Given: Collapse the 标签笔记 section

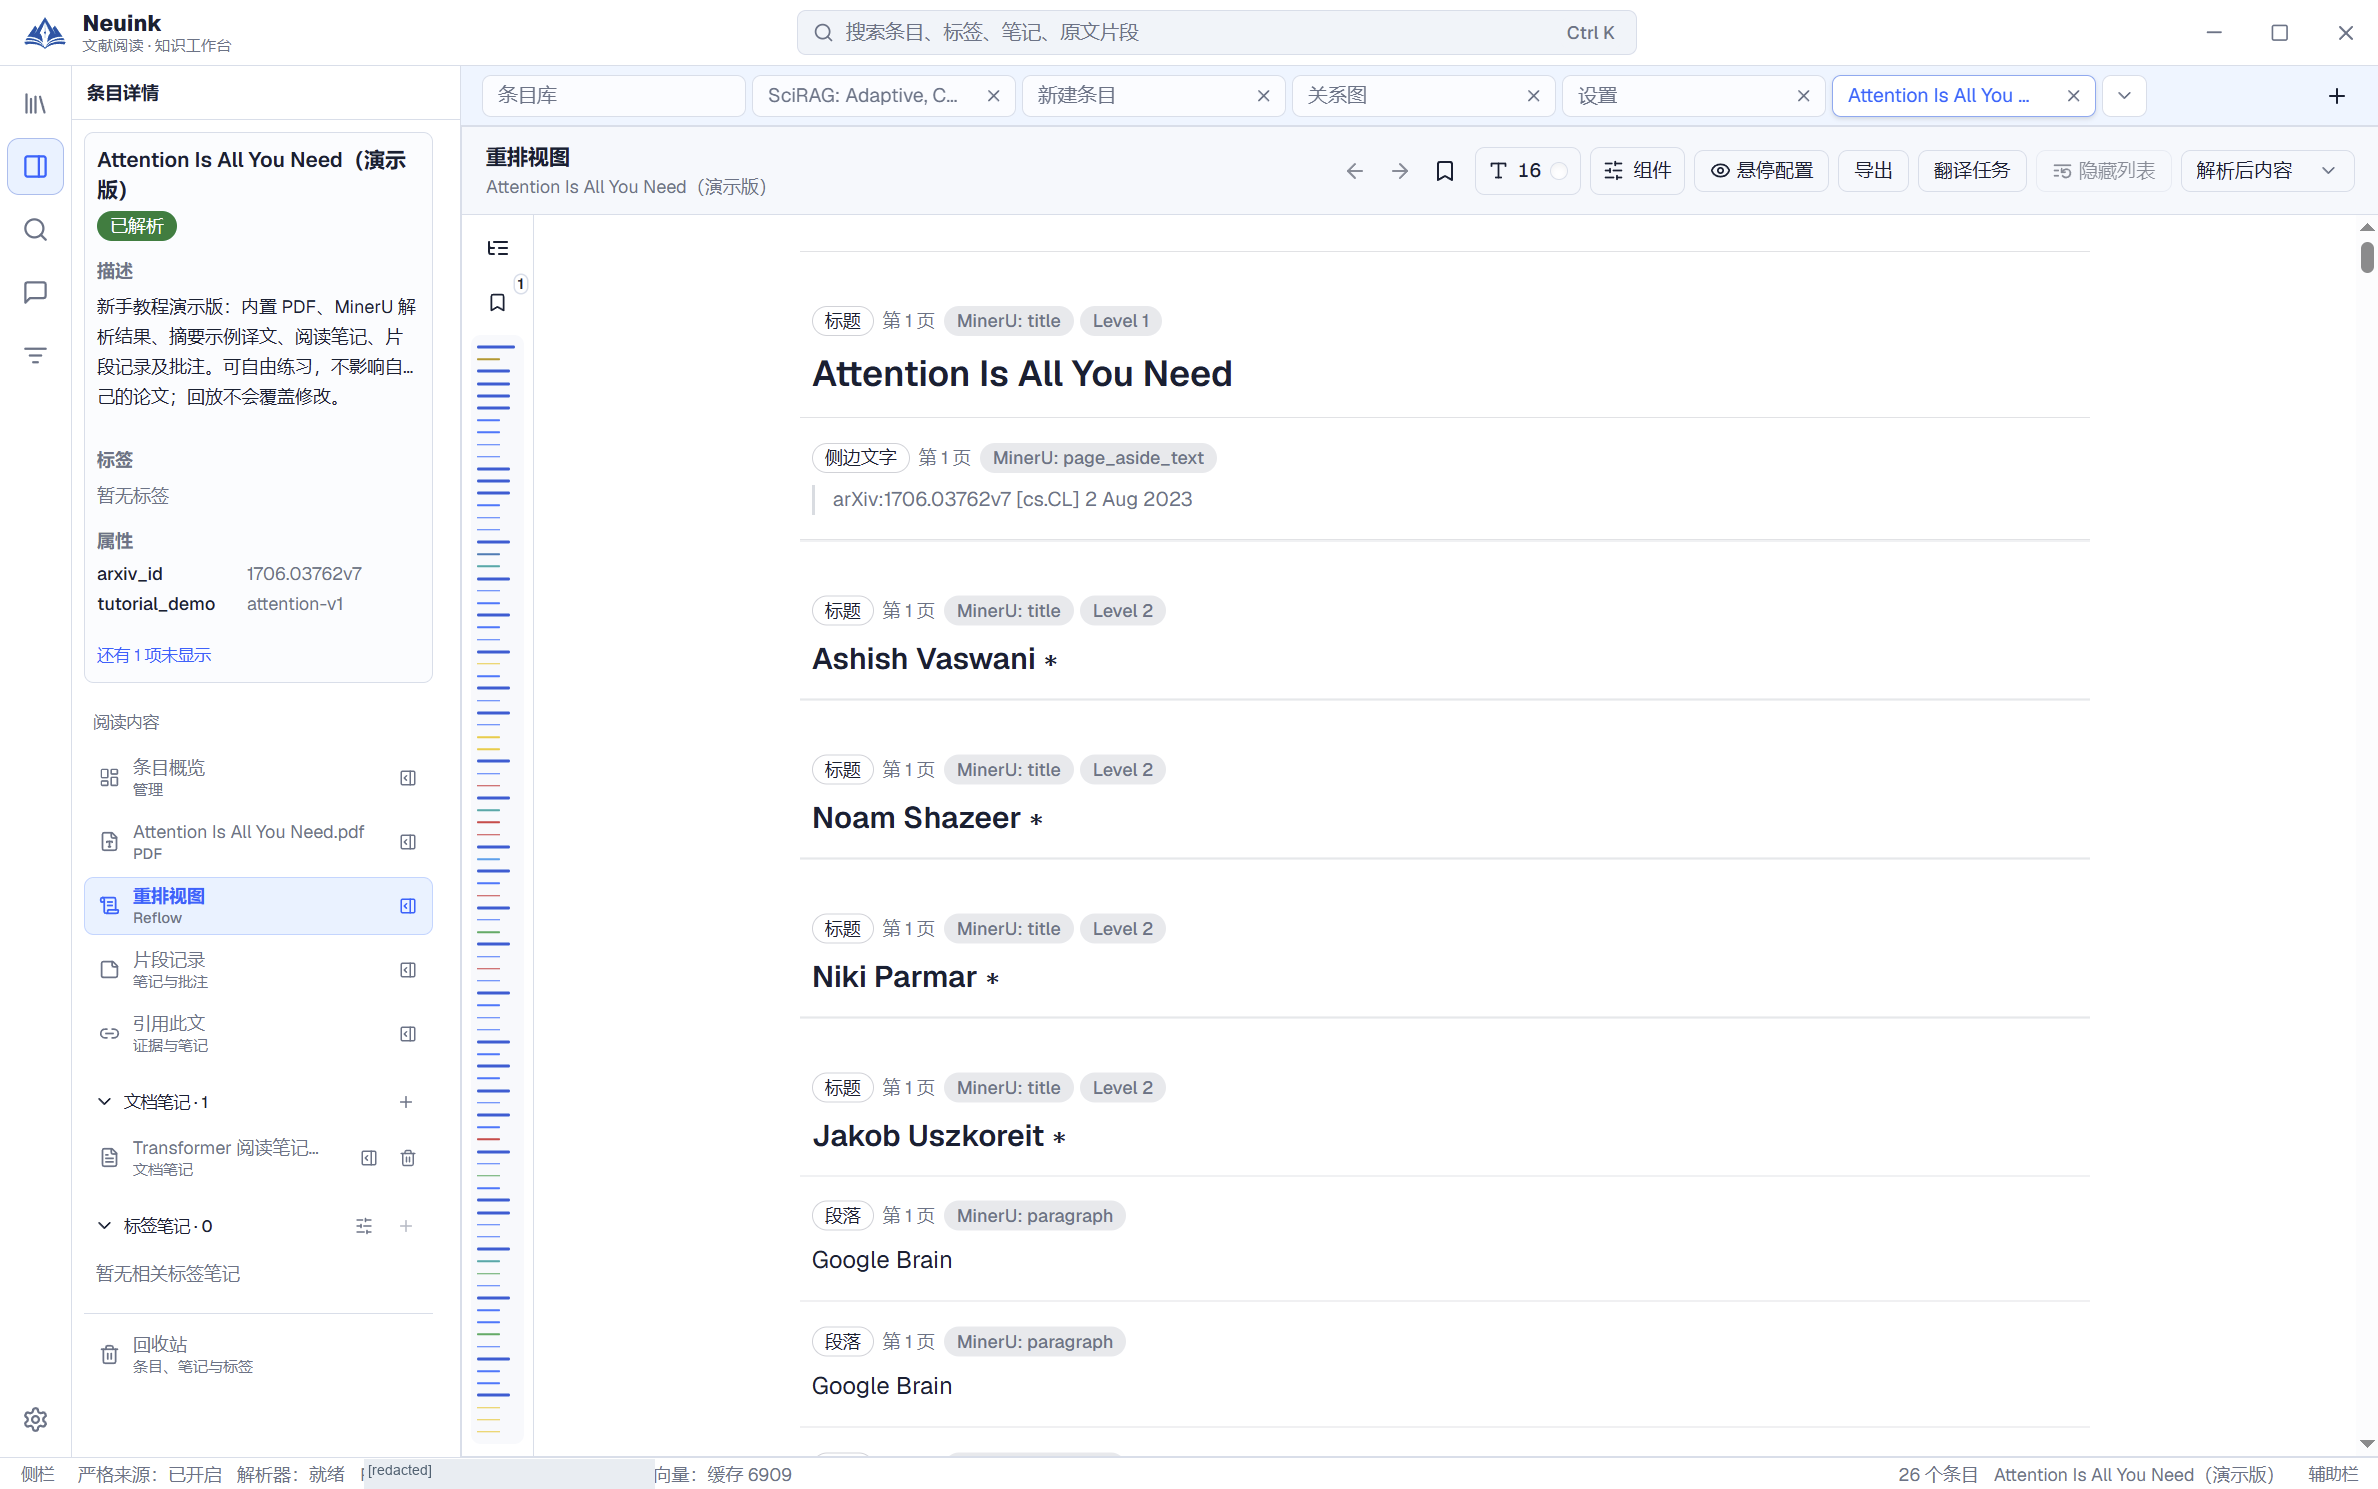Looking at the screenshot, I should [104, 1226].
